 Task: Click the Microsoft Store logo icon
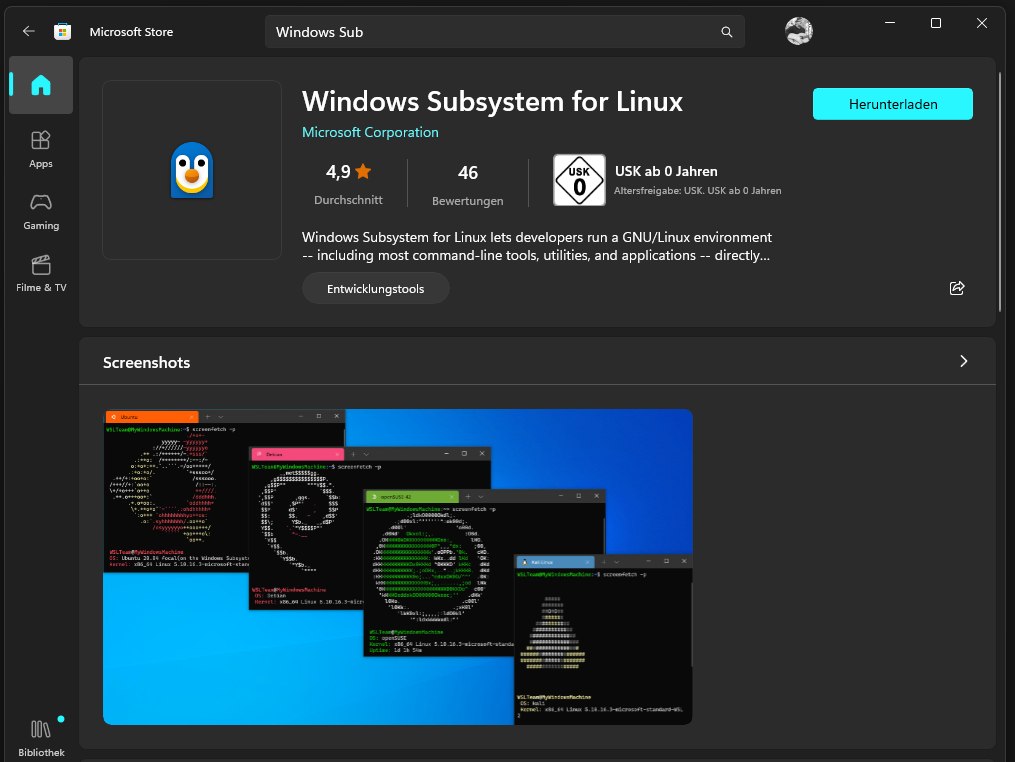[63, 31]
